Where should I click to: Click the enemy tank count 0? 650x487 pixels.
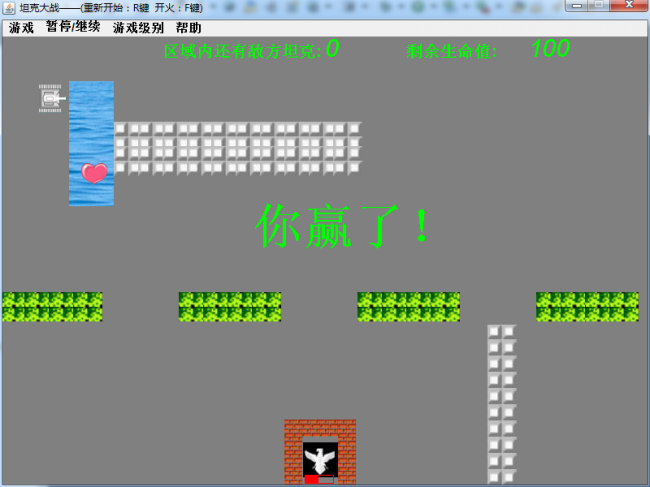[x=332, y=49]
